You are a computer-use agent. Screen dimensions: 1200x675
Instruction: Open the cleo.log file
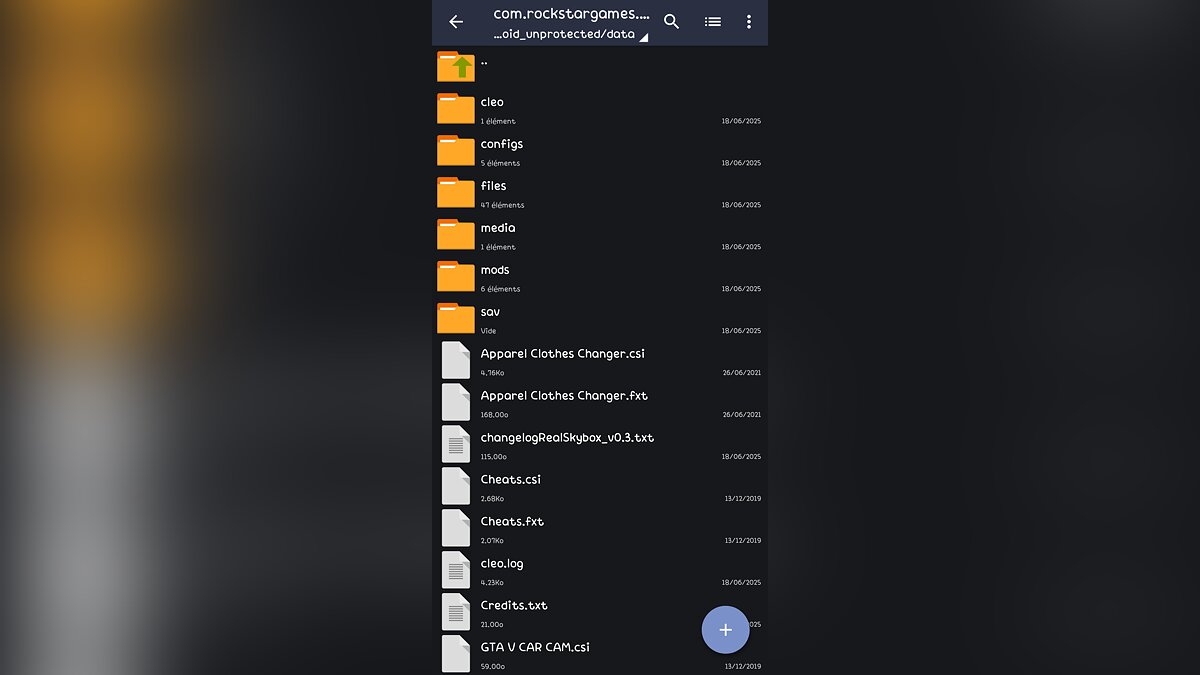[x=502, y=564]
